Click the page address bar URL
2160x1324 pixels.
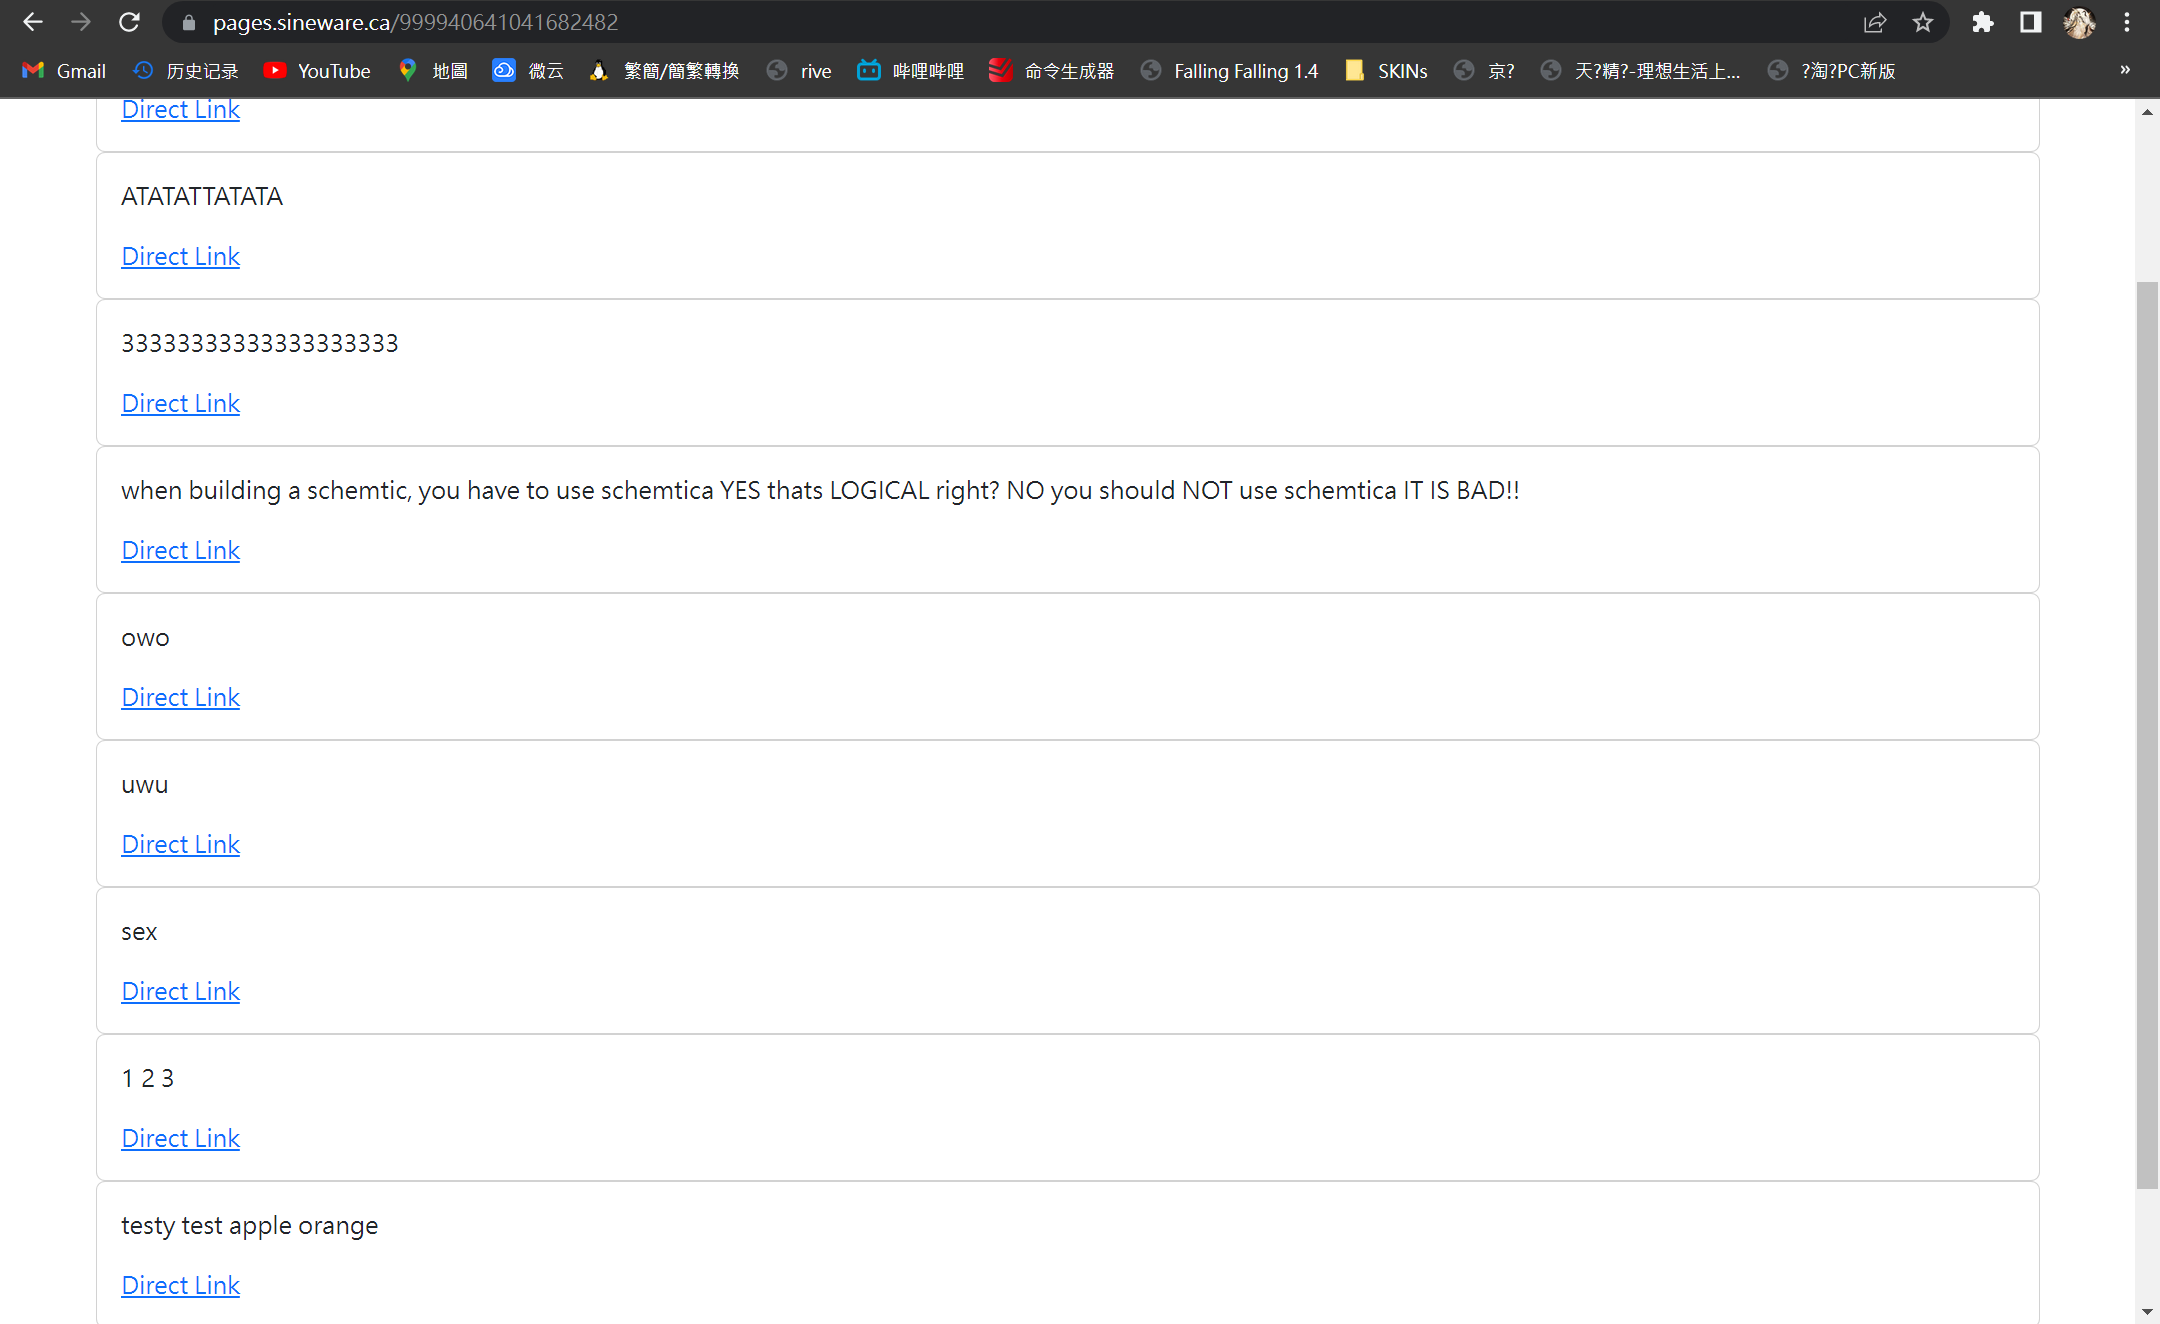[x=415, y=22]
